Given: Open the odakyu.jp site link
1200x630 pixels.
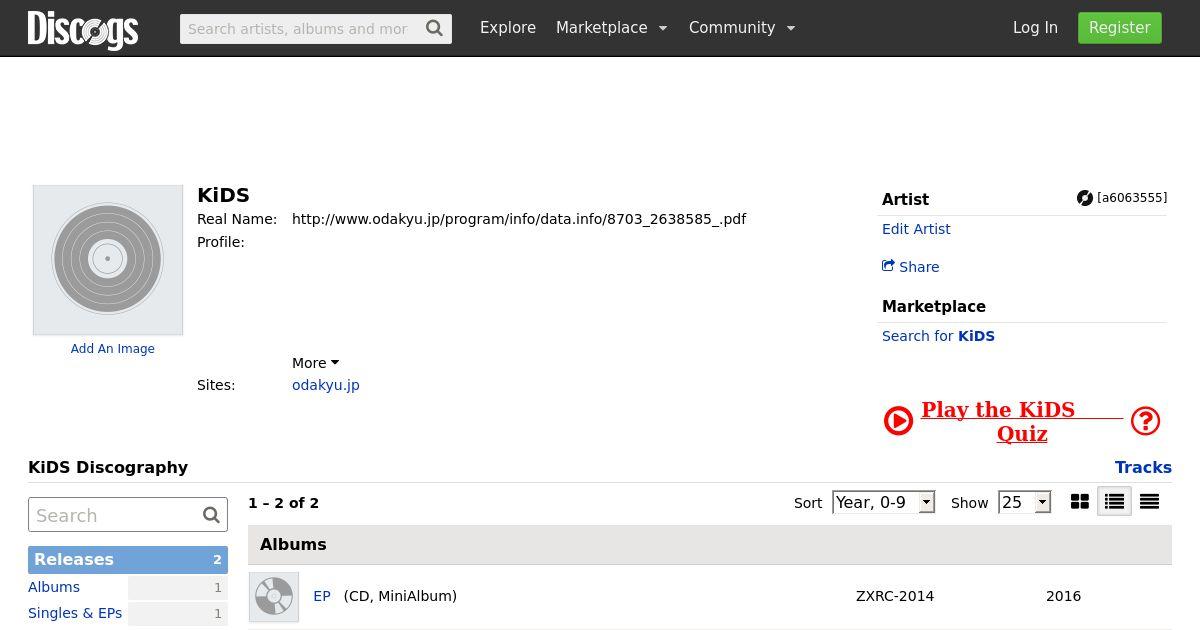Looking at the screenshot, I should click(326, 385).
